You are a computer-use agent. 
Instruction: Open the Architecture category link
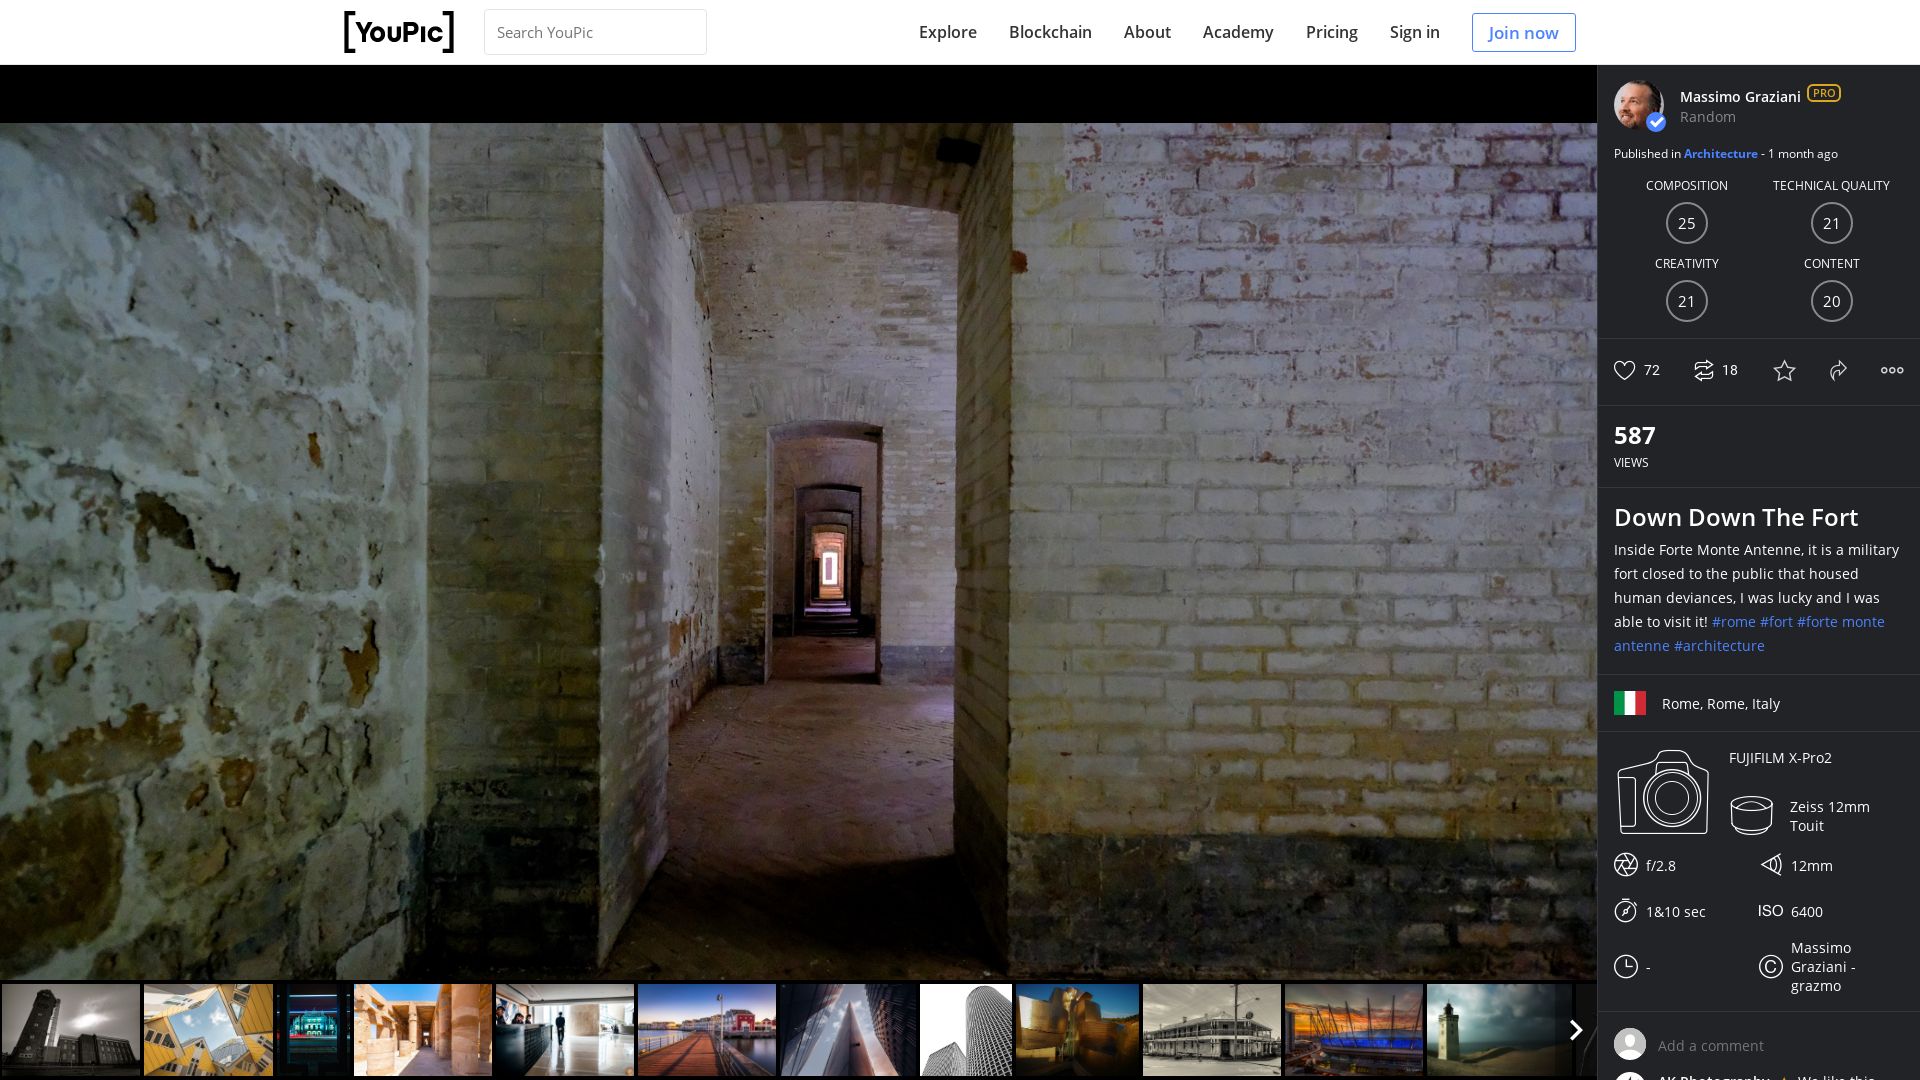click(1720, 154)
